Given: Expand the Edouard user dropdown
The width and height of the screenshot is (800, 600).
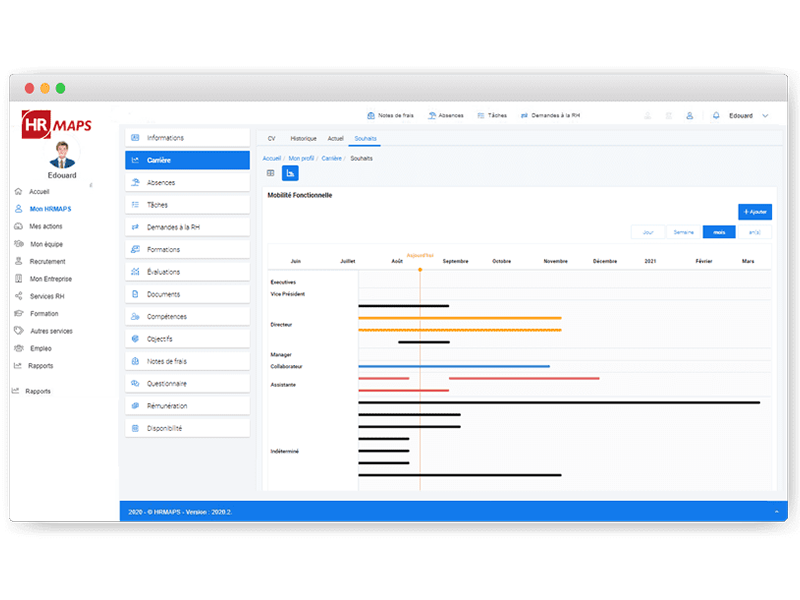Looking at the screenshot, I should coord(765,116).
